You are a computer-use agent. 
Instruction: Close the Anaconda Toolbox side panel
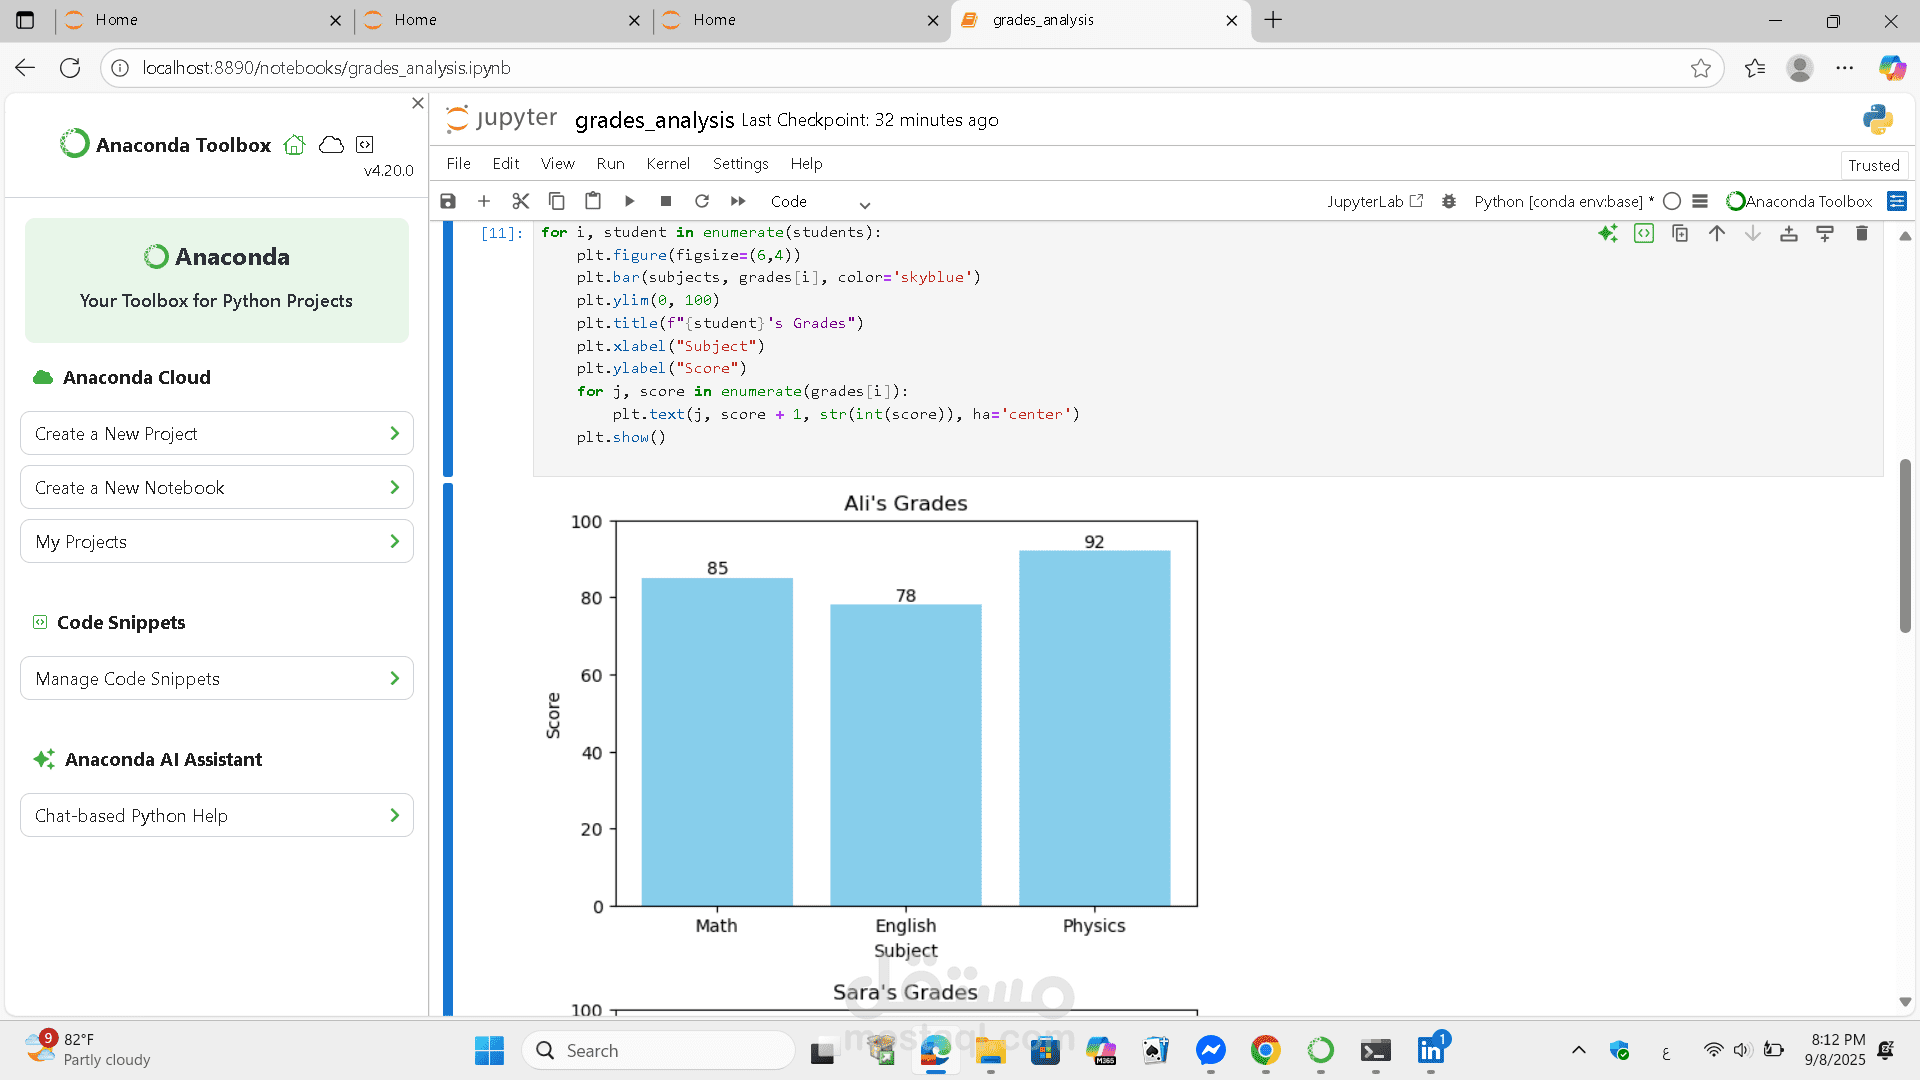418,103
